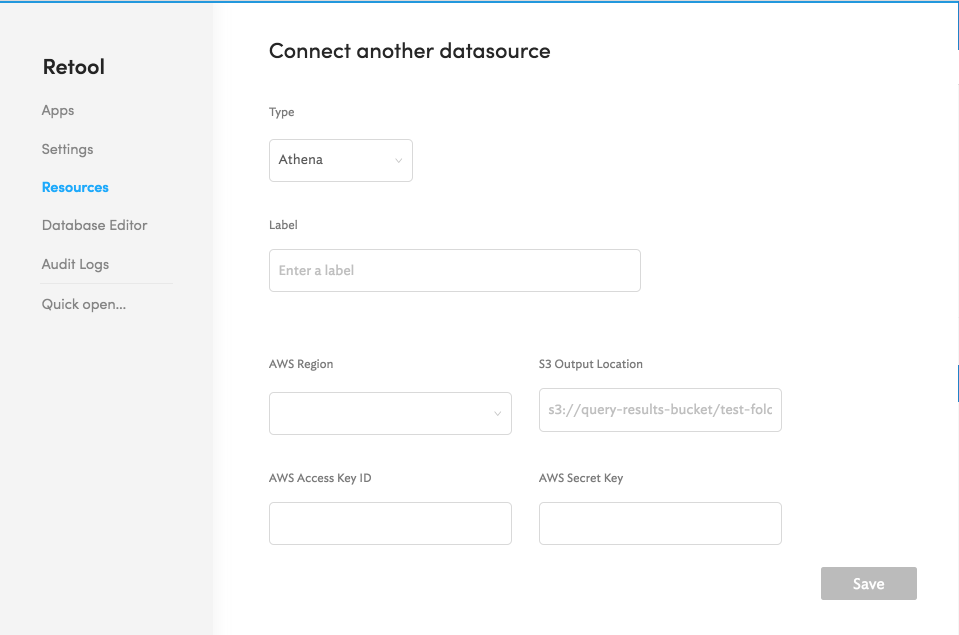
Task: View Audit Logs in sidebar
Action: point(75,264)
